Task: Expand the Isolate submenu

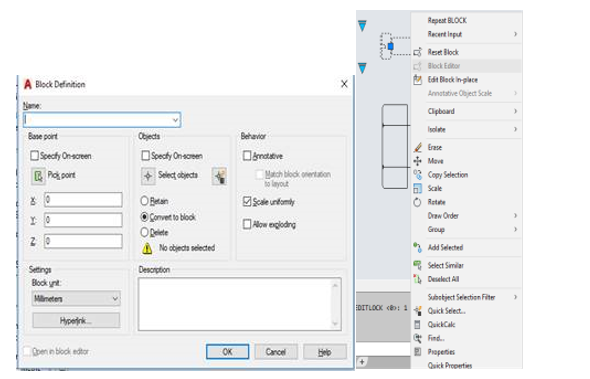Action: 515,129
